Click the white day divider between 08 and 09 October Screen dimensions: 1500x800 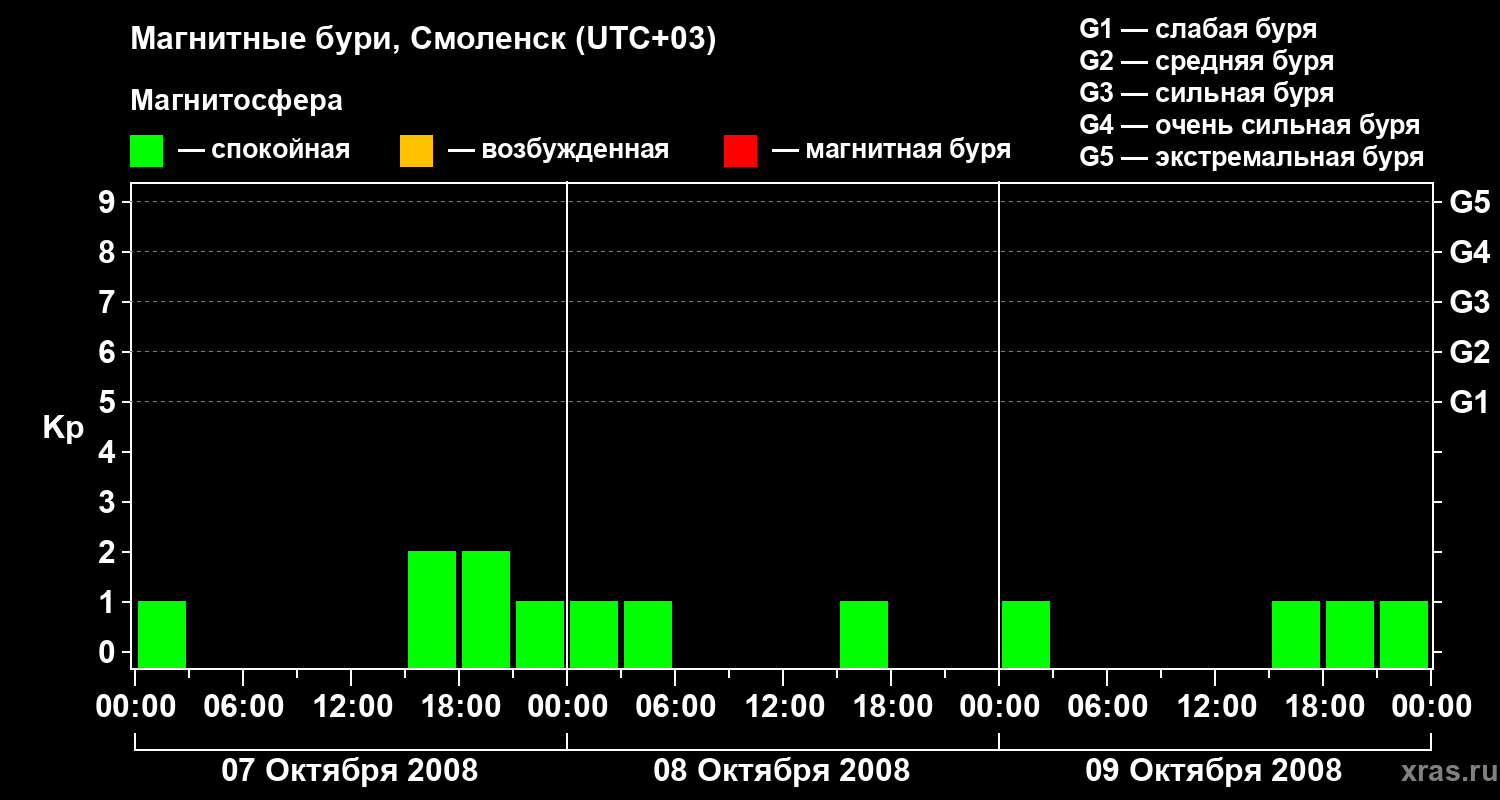click(x=999, y=425)
